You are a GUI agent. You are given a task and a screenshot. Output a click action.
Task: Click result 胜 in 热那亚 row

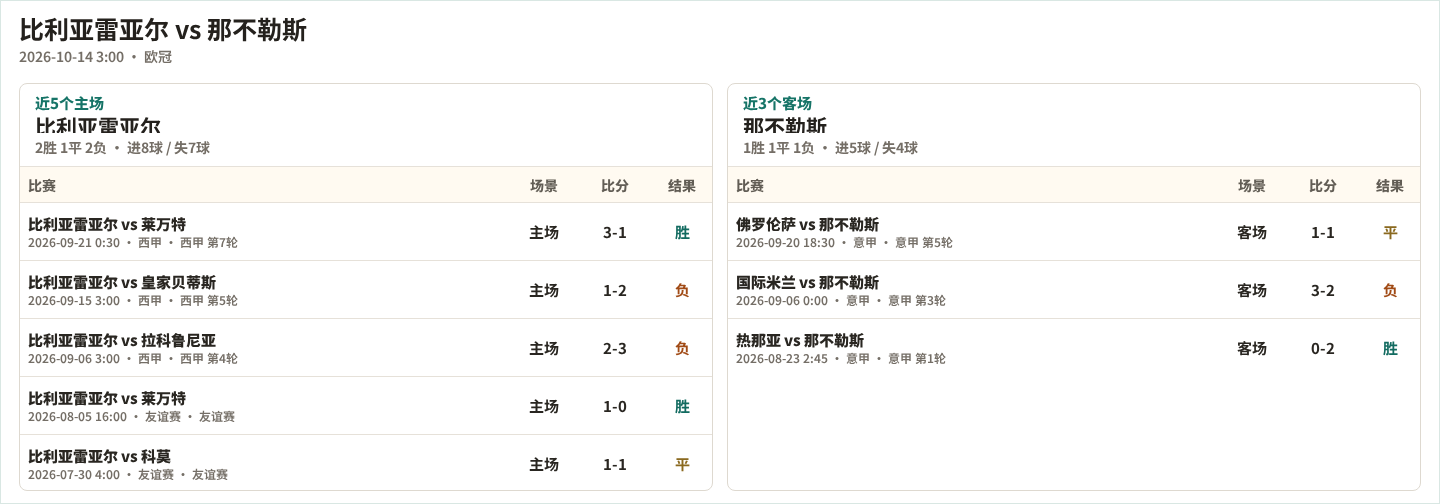coord(1390,349)
